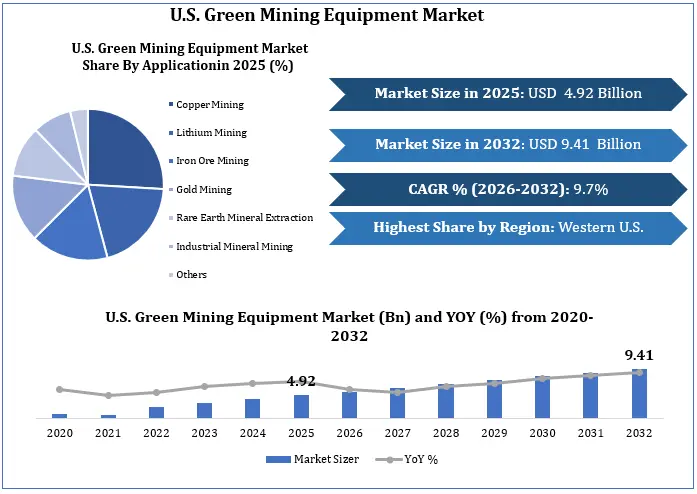
Task: Click the 2027 axis label
Action: tap(397, 433)
